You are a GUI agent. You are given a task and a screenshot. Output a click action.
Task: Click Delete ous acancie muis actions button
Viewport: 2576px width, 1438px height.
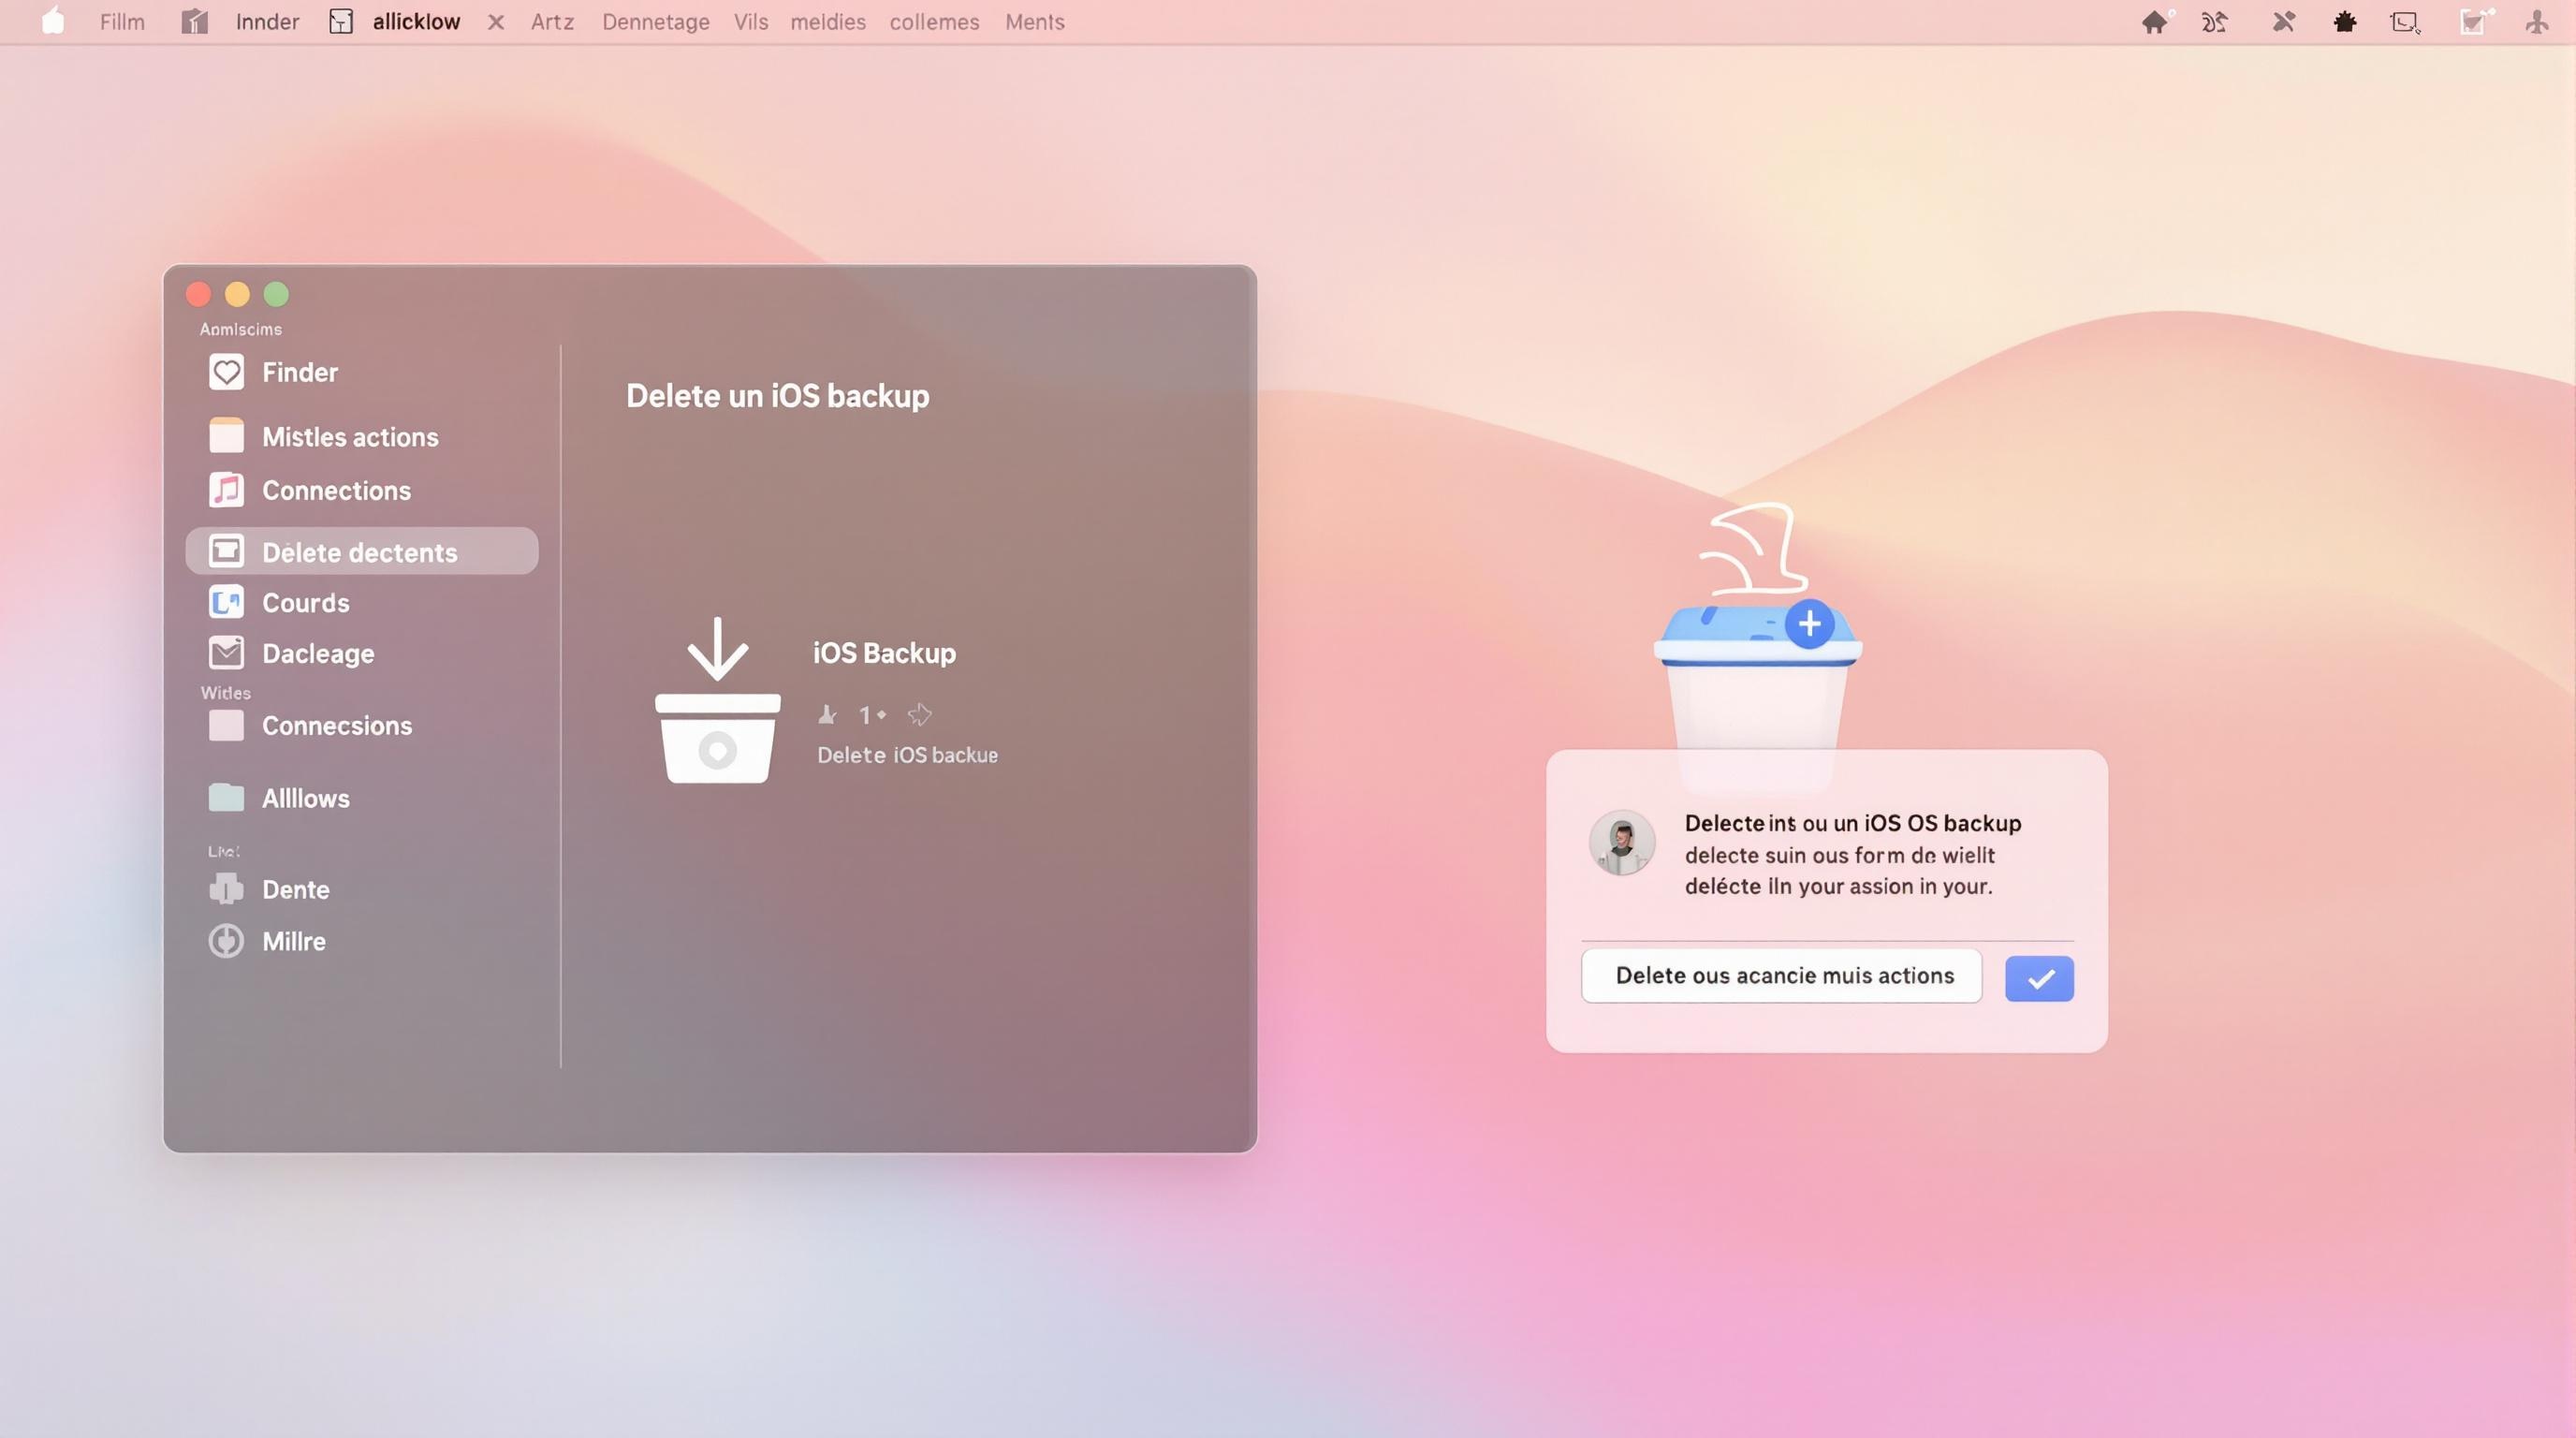(x=1781, y=976)
